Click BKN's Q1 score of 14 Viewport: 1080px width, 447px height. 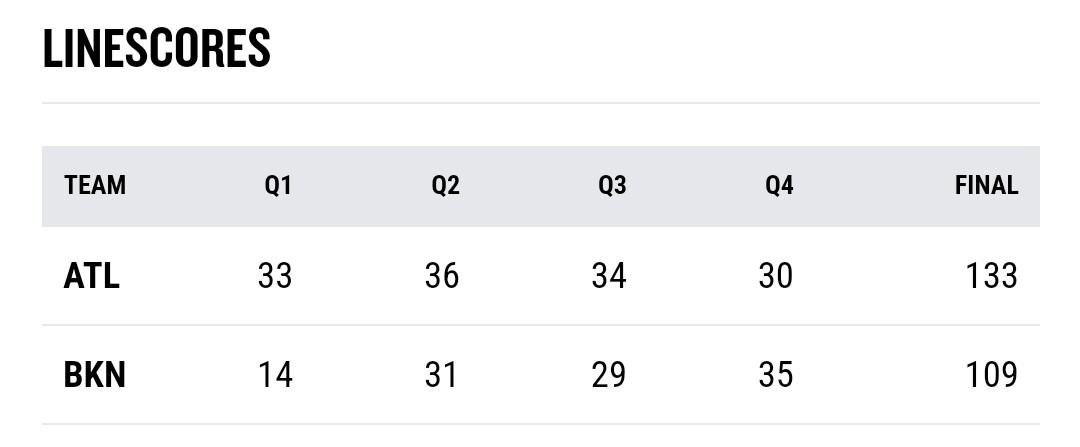click(x=276, y=375)
